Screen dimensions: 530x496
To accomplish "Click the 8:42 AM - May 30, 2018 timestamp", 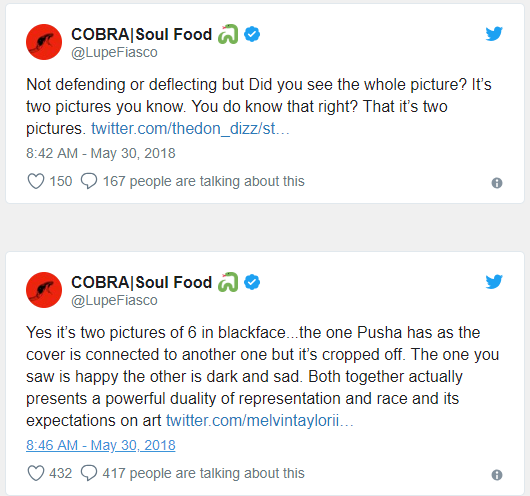I will (101, 153).
